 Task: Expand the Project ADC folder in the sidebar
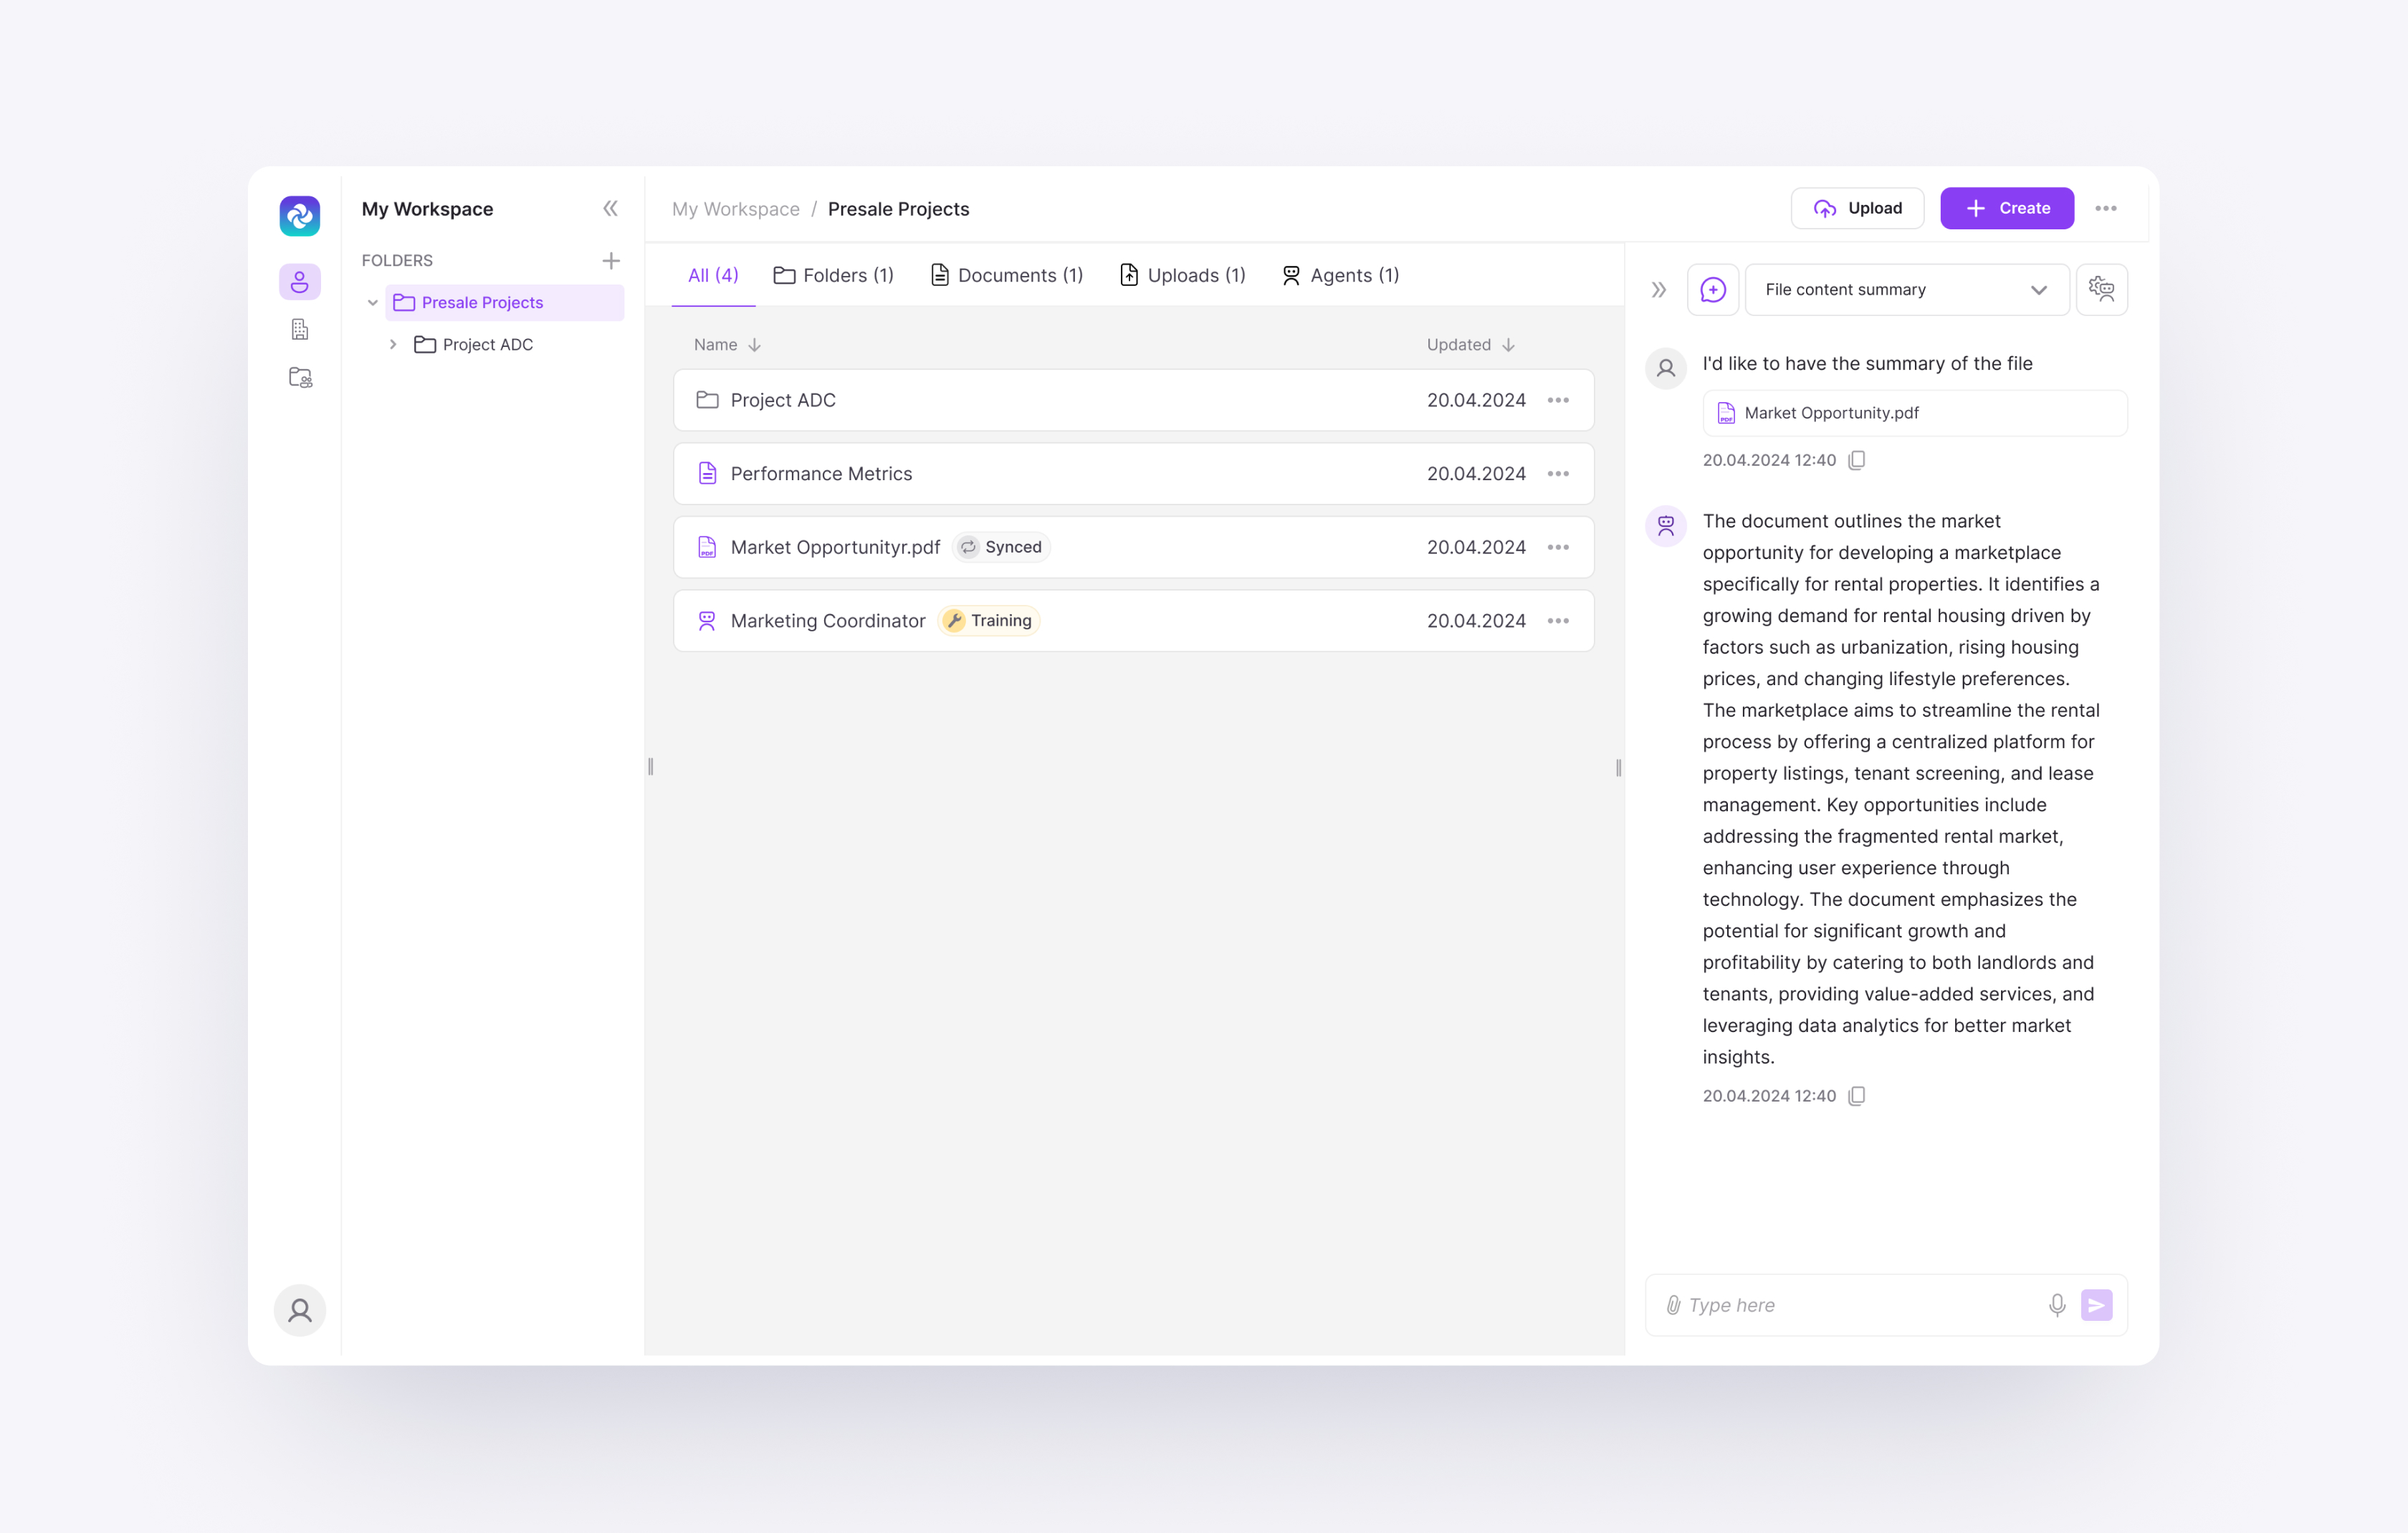[x=393, y=344]
